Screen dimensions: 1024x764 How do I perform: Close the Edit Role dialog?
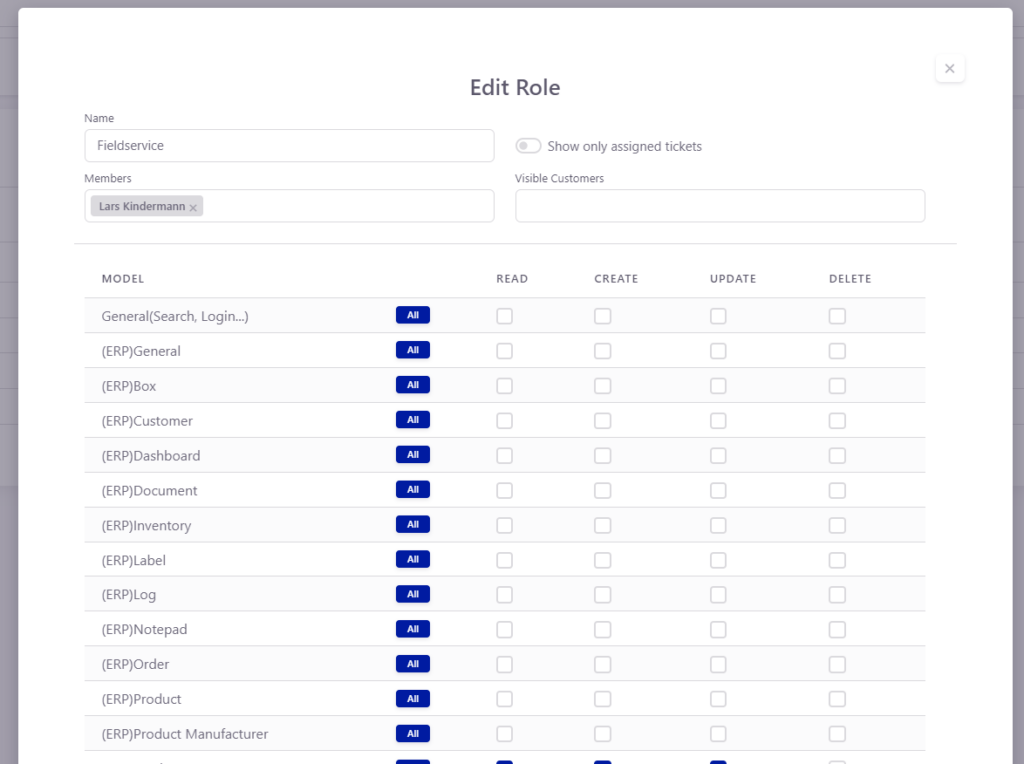949,69
